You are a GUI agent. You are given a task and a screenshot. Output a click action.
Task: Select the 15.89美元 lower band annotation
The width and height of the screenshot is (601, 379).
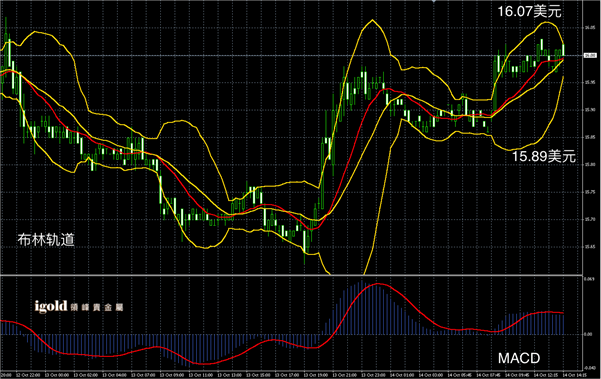544,156
